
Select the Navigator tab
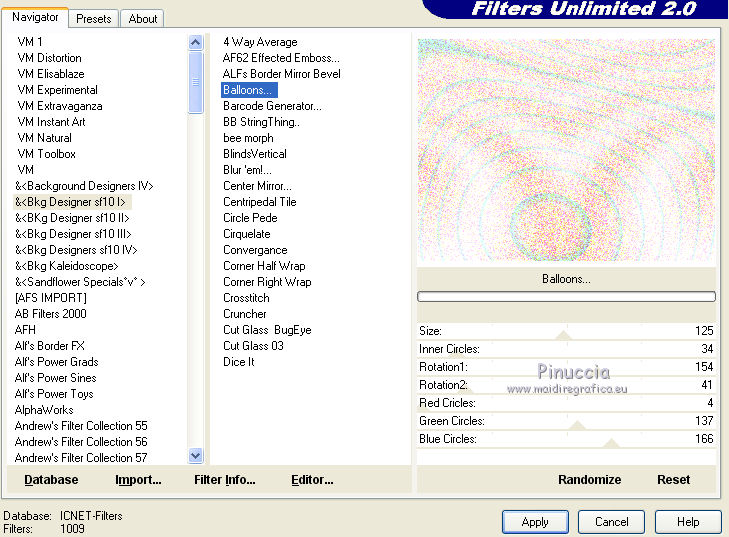(35, 17)
